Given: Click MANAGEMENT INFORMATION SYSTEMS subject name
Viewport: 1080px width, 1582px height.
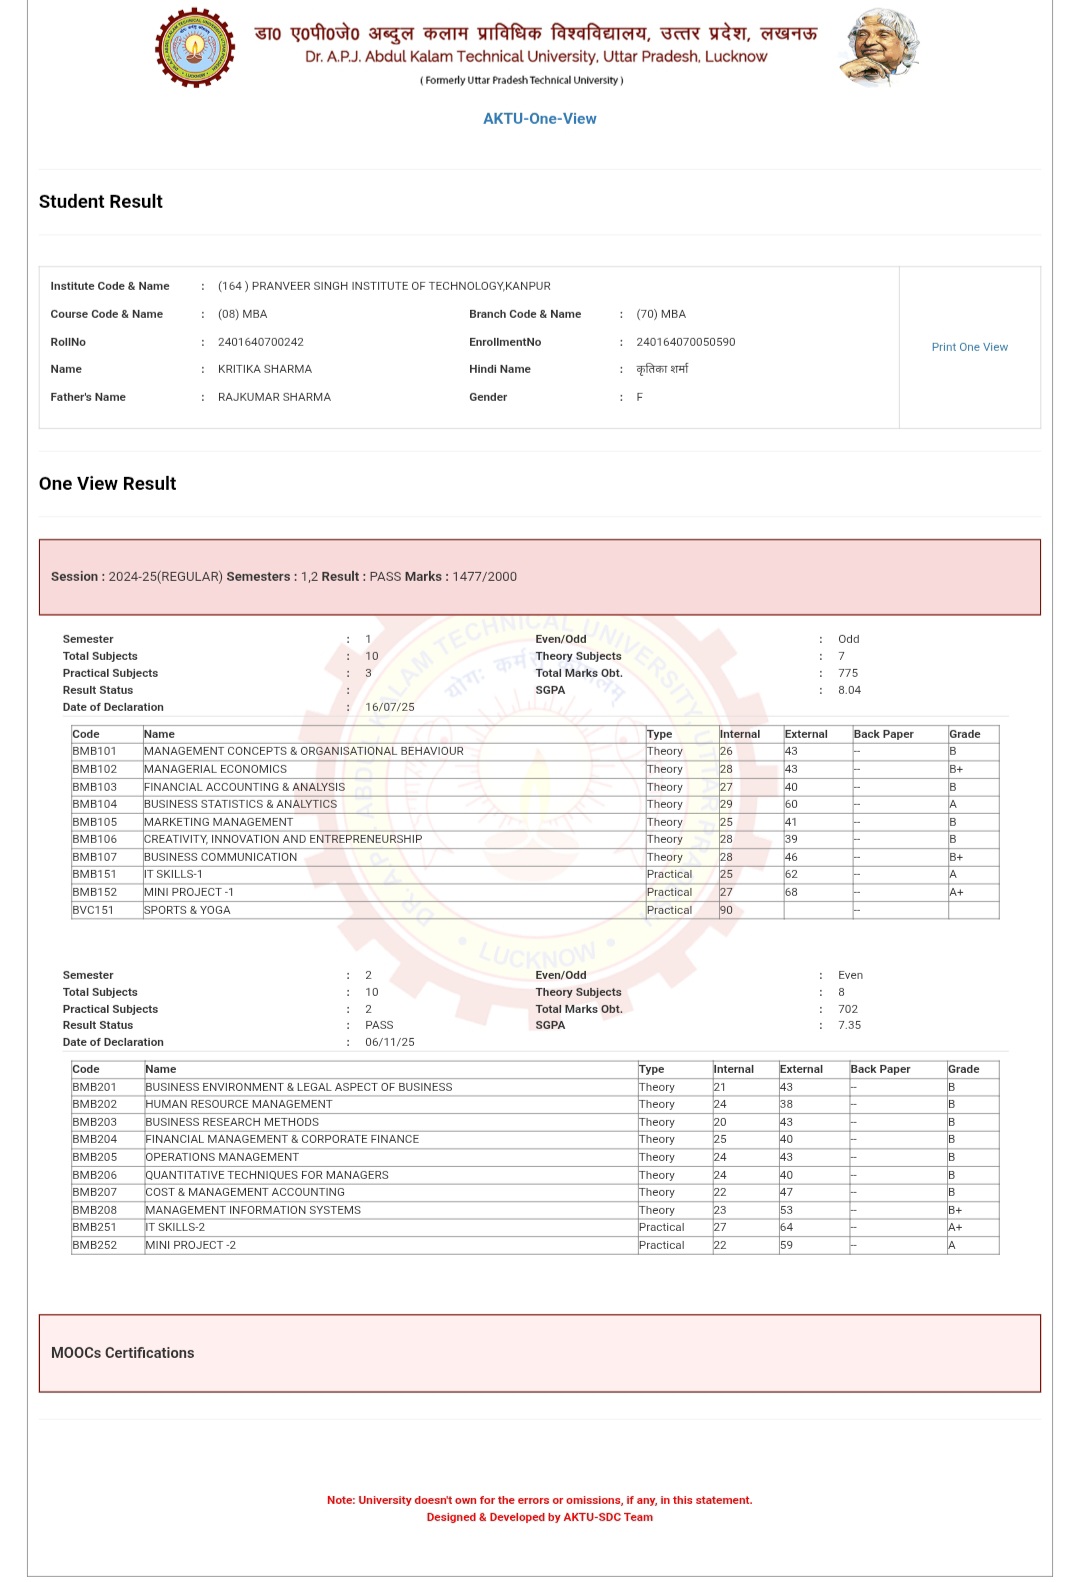Looking at the screenshot, I should pyautogui.click(x=253, y=1210).
